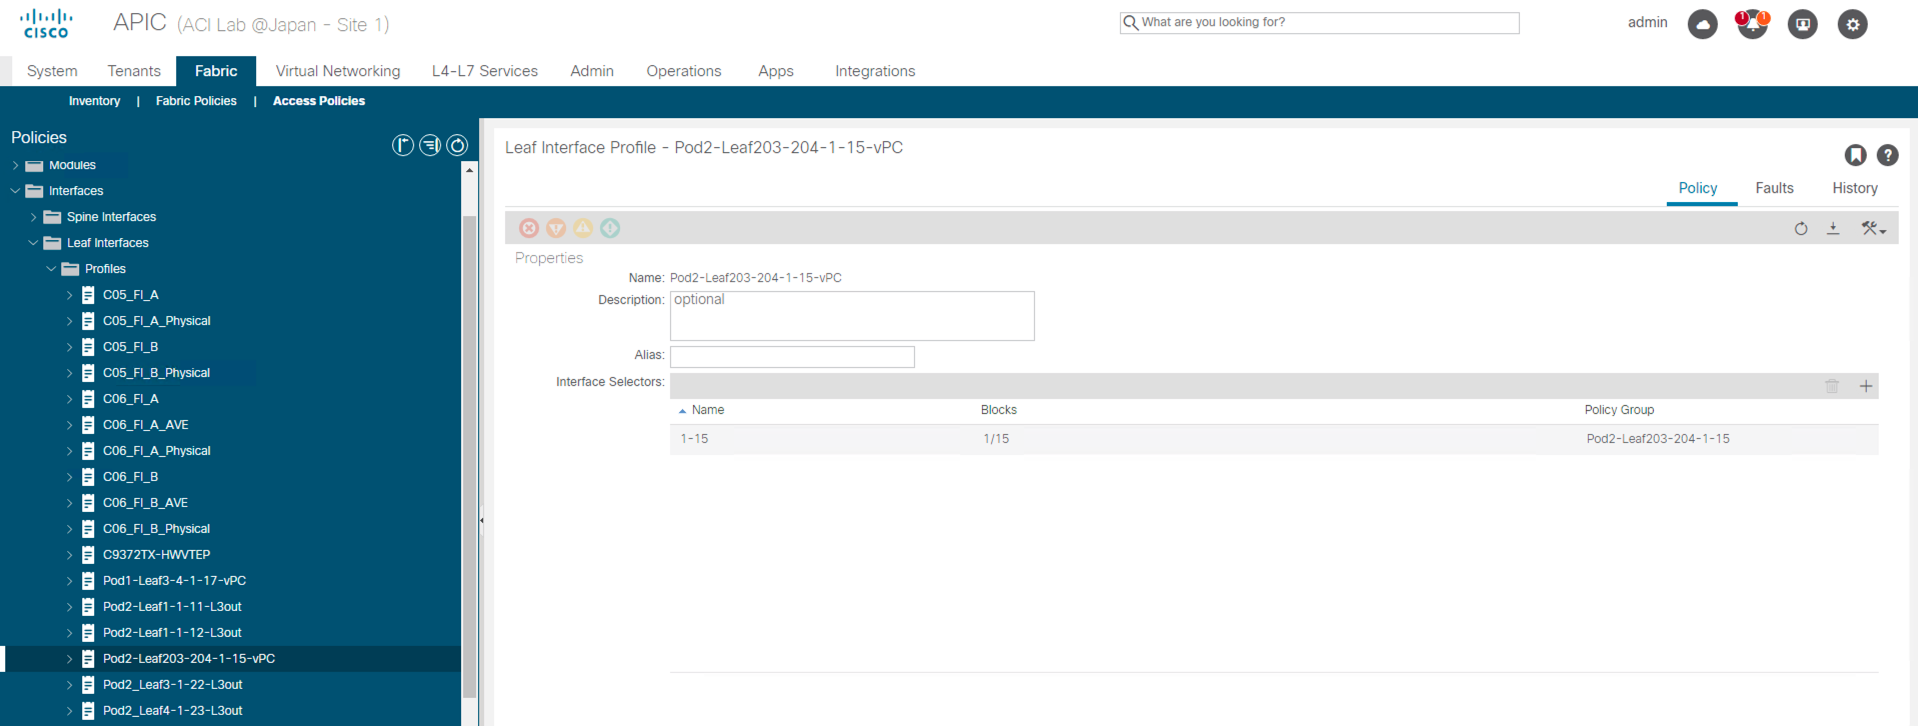Open the settings gear icon in header

tap(1853, 24)
